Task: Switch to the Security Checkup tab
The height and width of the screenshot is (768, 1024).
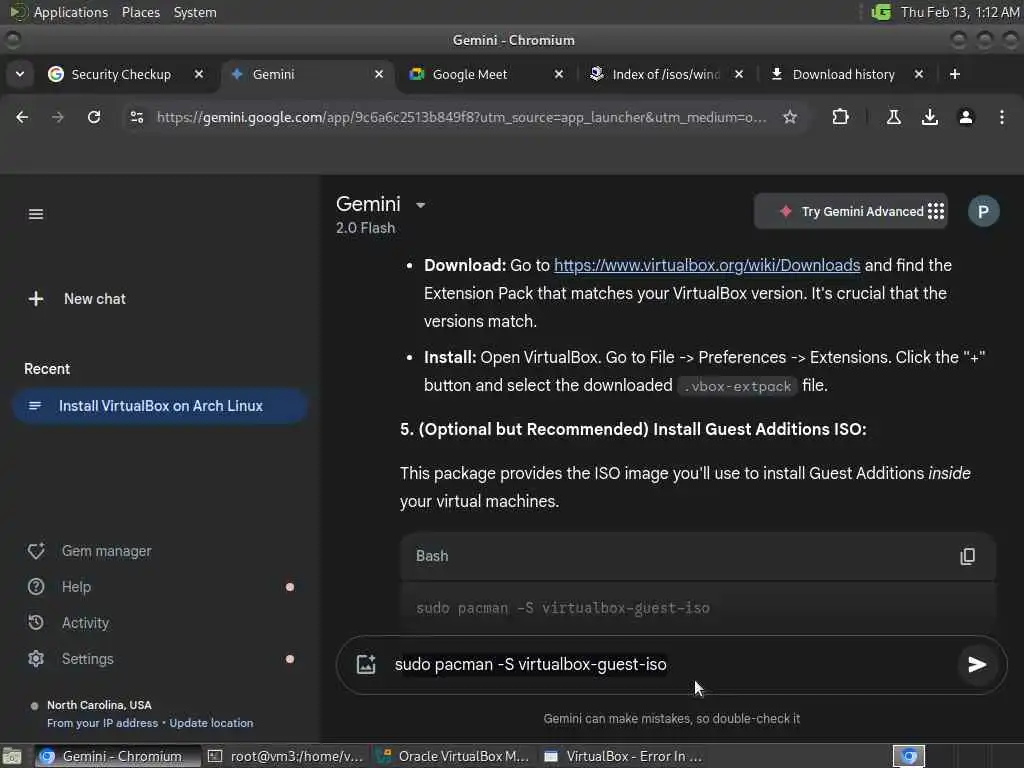Action: (120, 74)
